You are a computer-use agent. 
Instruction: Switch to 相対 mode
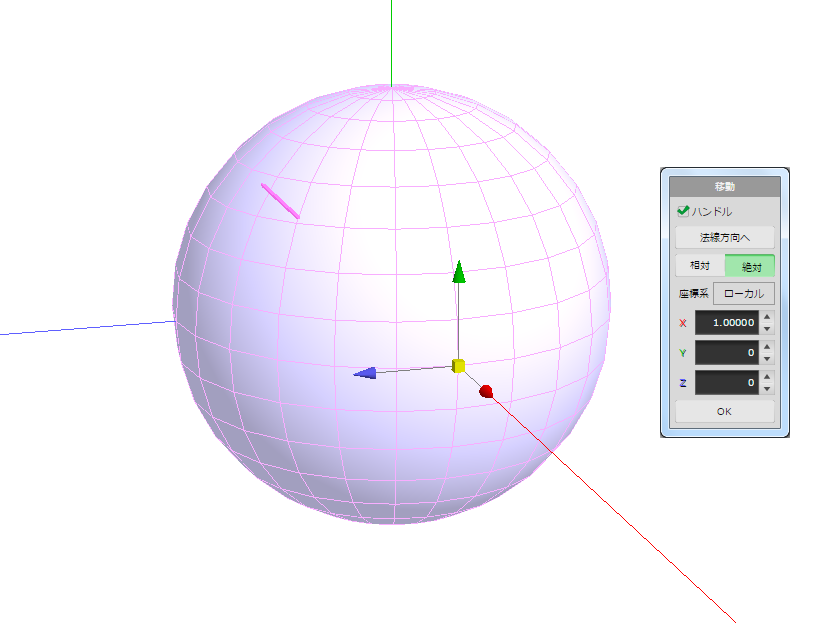tap(700, 266)
